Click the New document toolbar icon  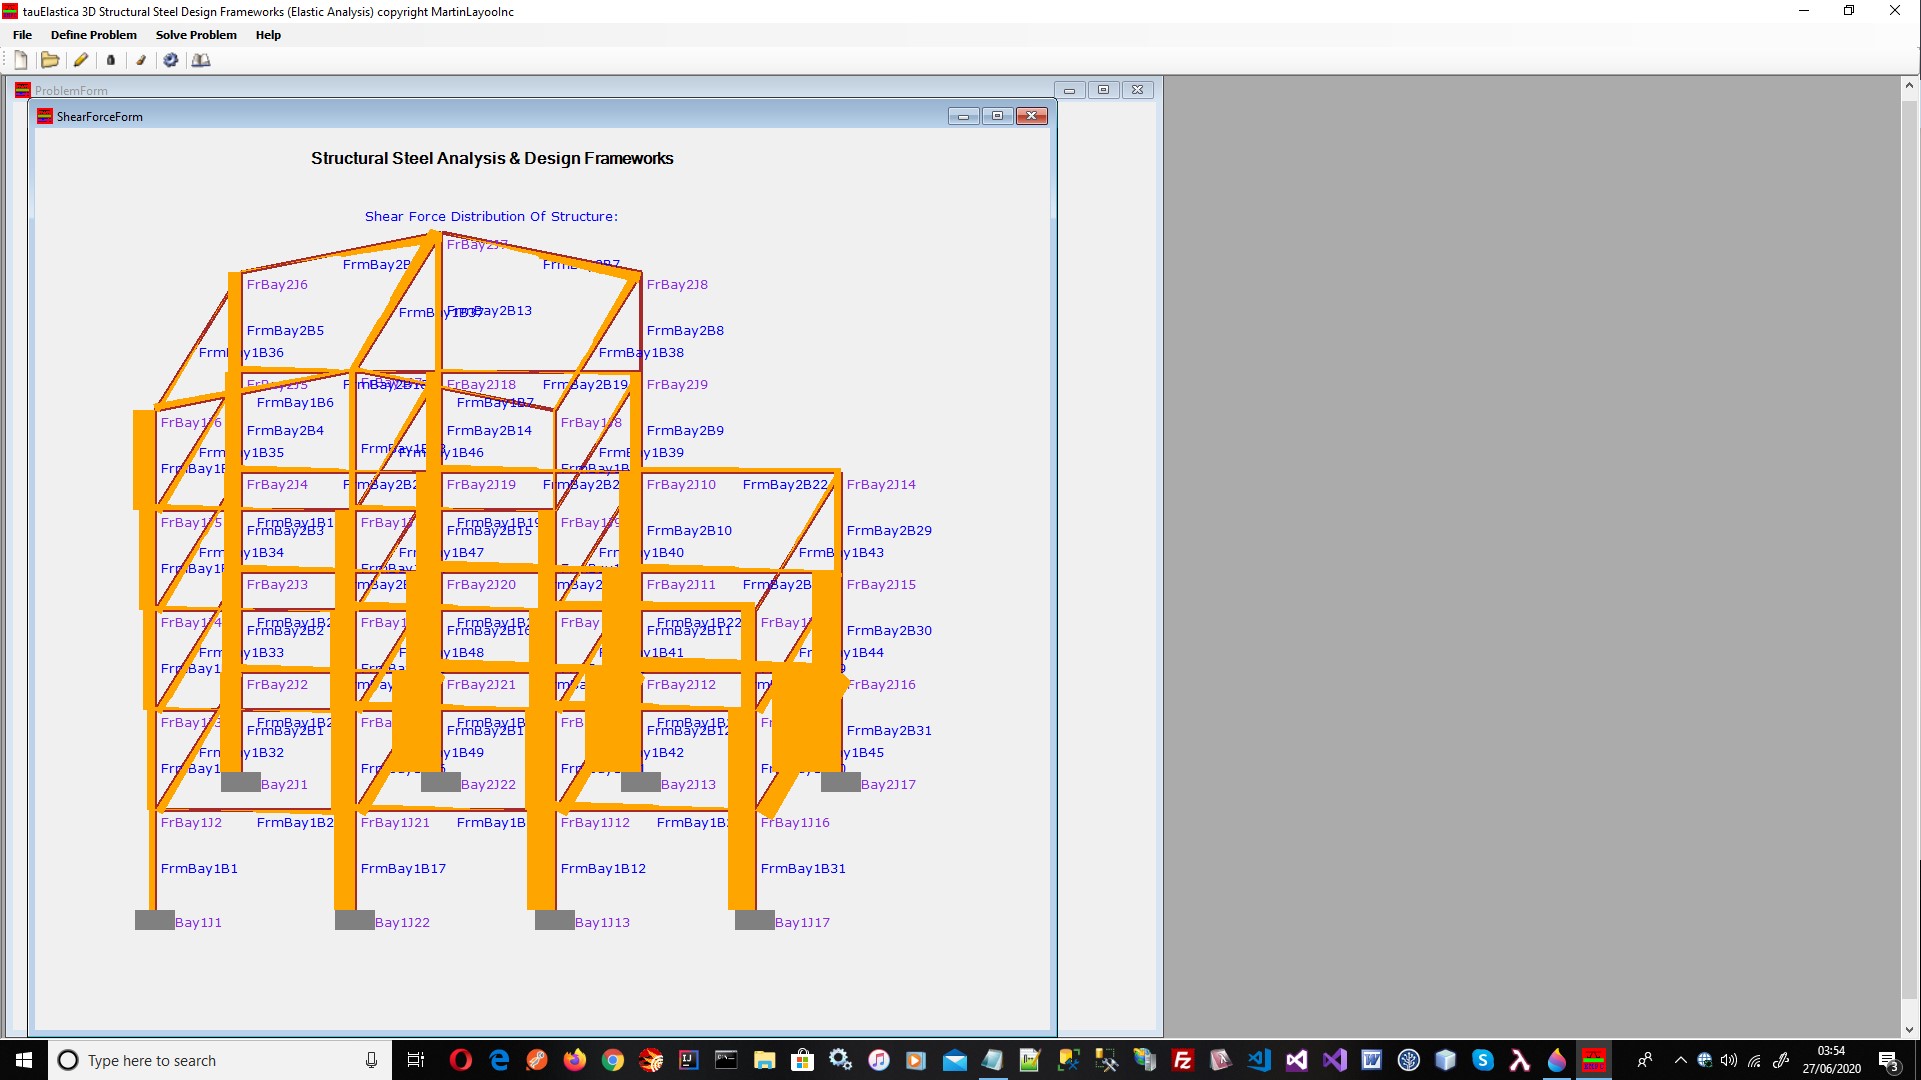(21, 60)
